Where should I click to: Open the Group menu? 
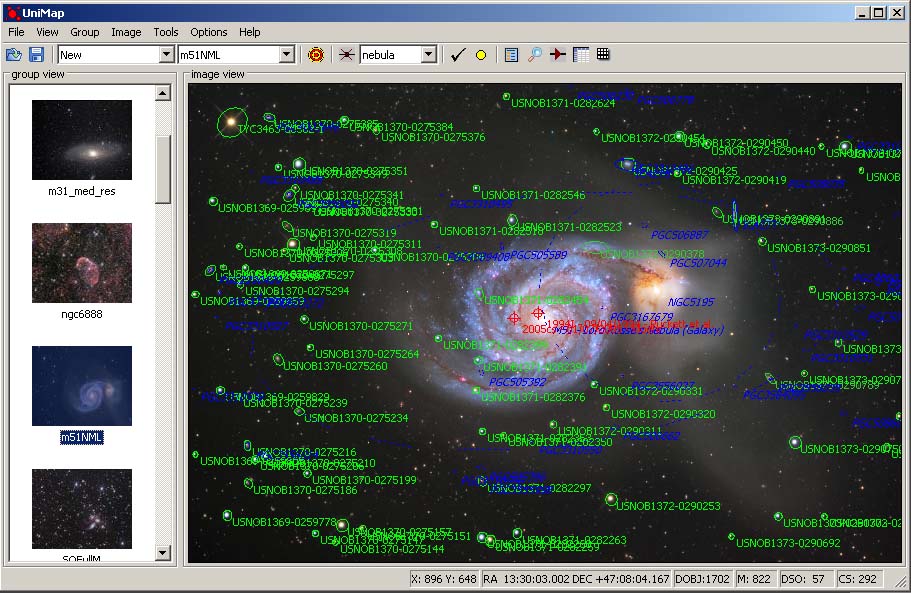pos(85,32)
